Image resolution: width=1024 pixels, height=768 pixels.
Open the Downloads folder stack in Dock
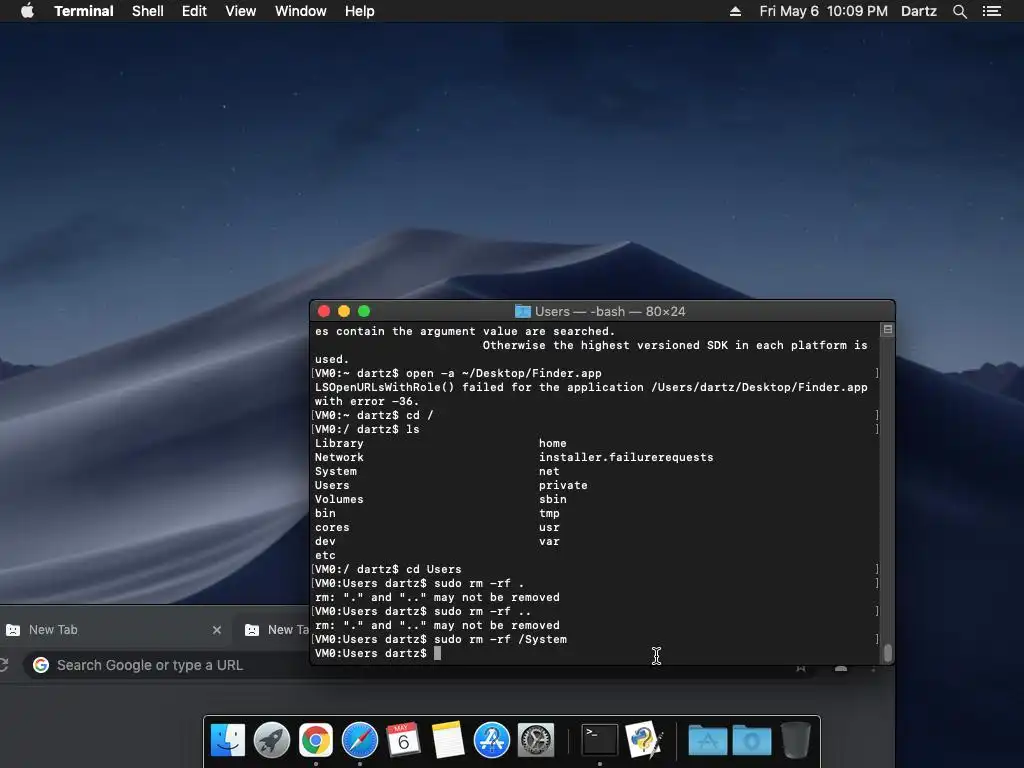click(752, 741)
